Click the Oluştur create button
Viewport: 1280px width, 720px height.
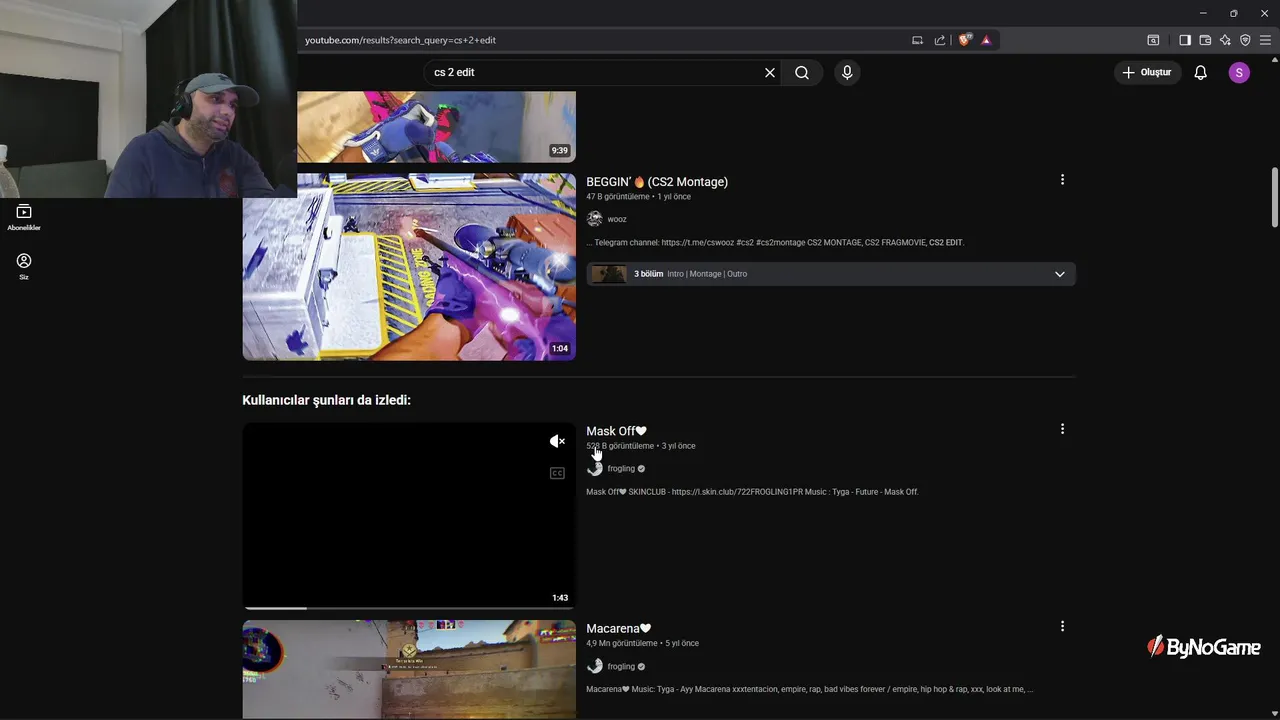pos(1147,73)
